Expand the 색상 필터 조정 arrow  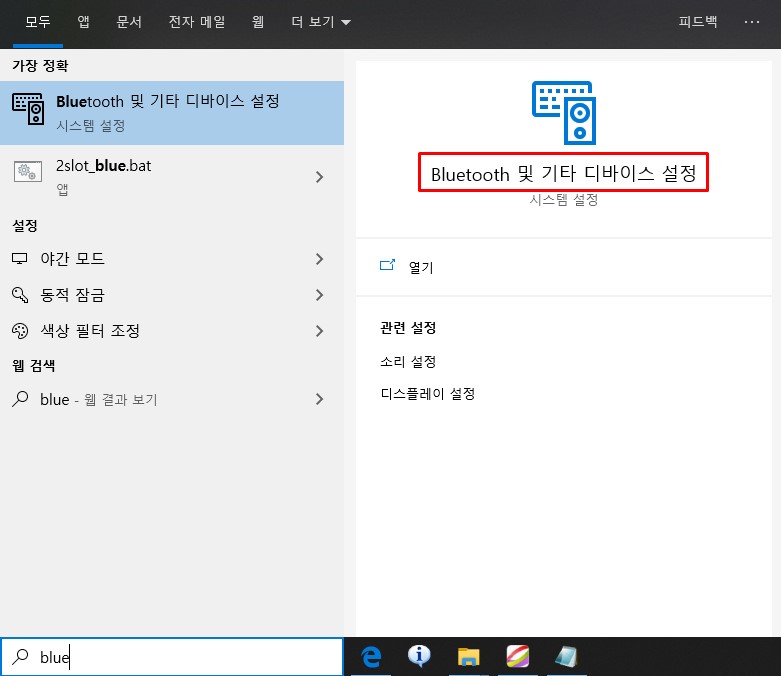coord(319,331)
